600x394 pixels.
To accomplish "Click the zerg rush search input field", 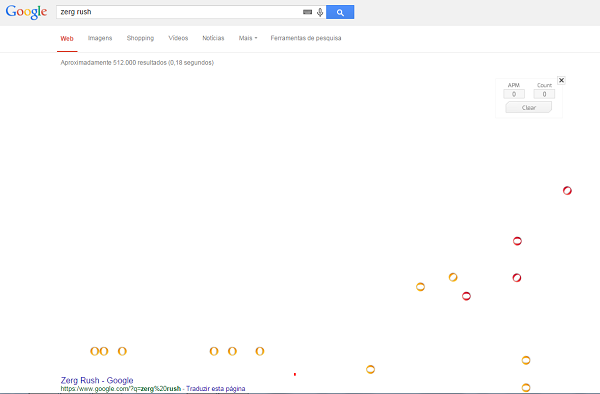I will point(179,12).
